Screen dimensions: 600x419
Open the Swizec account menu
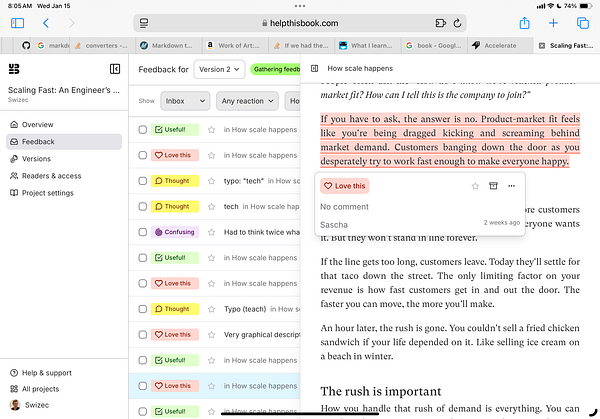click(30, 405)
